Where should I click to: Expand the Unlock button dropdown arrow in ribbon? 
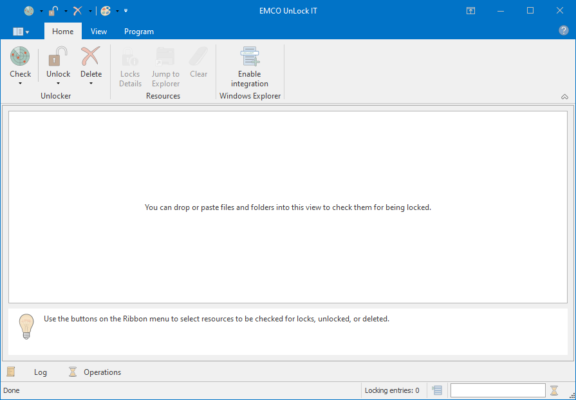(x=58, y=83)
